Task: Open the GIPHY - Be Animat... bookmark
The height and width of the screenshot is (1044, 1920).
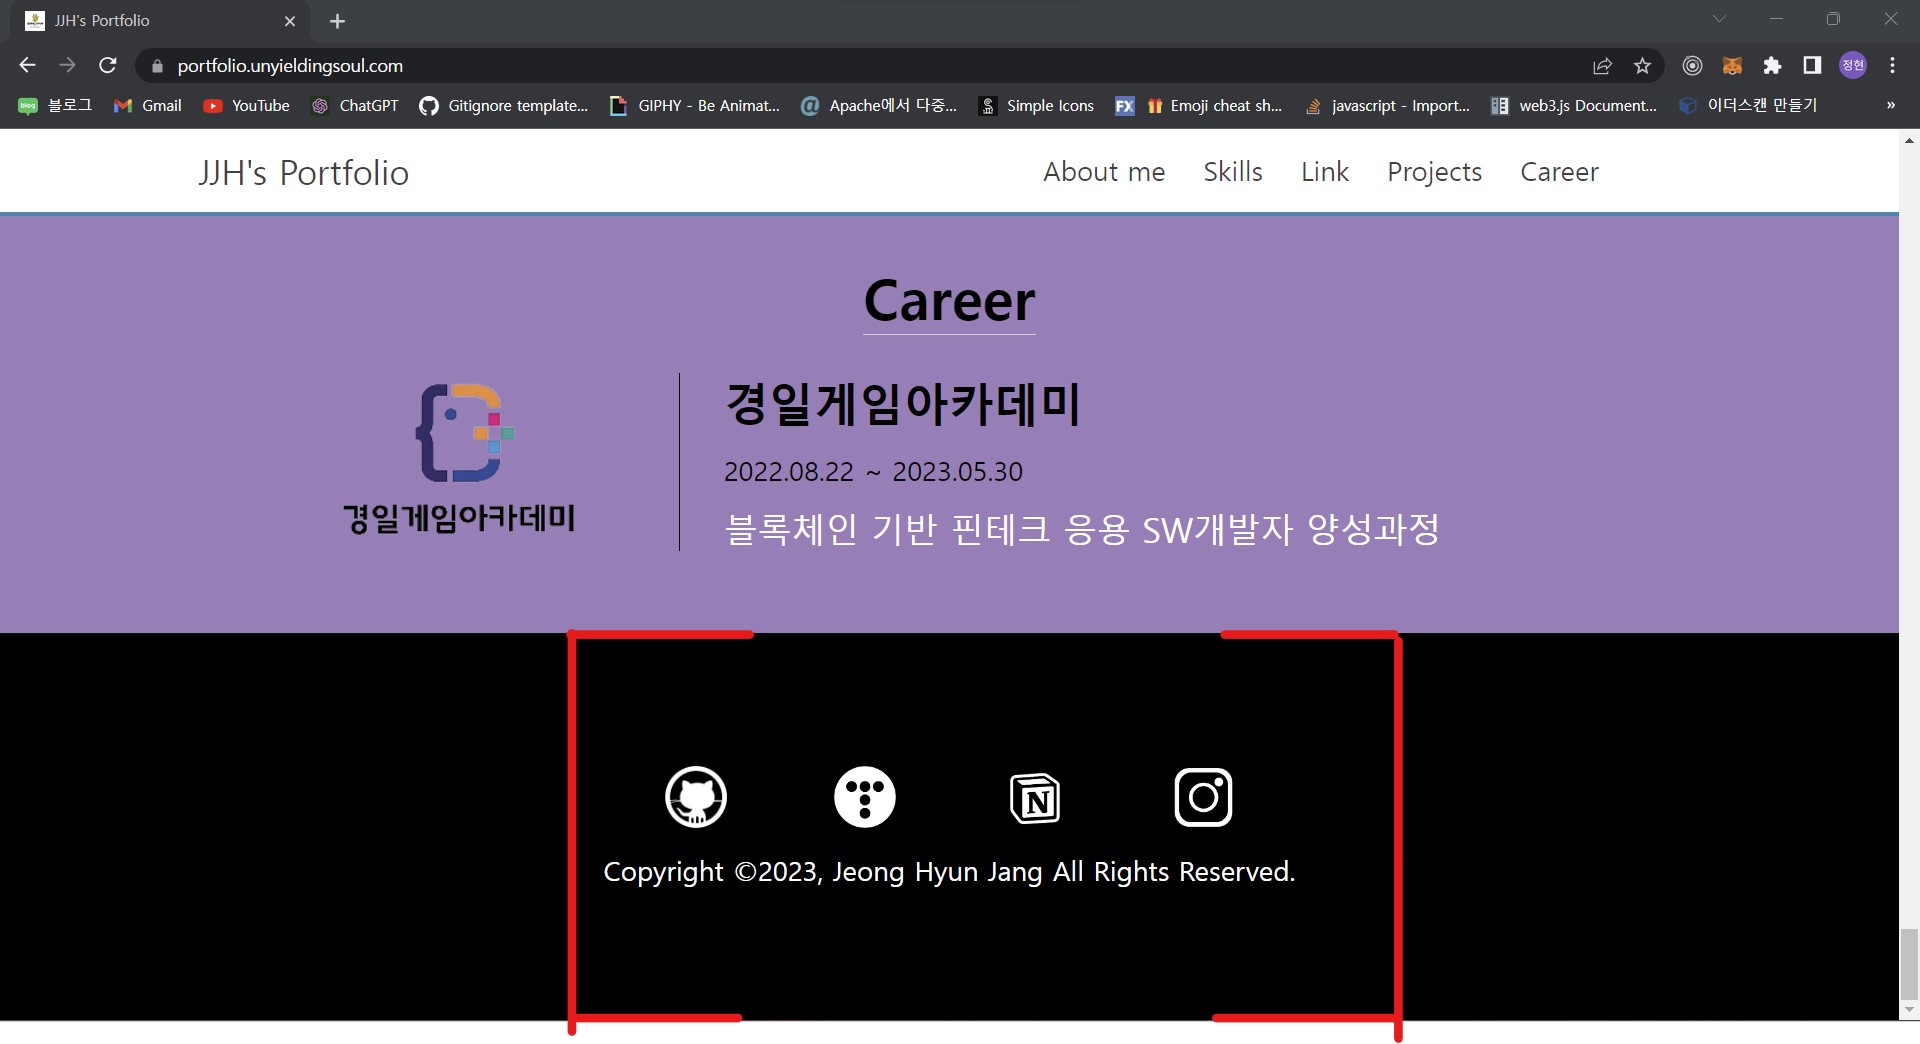Action: click(x=694, y=105)
